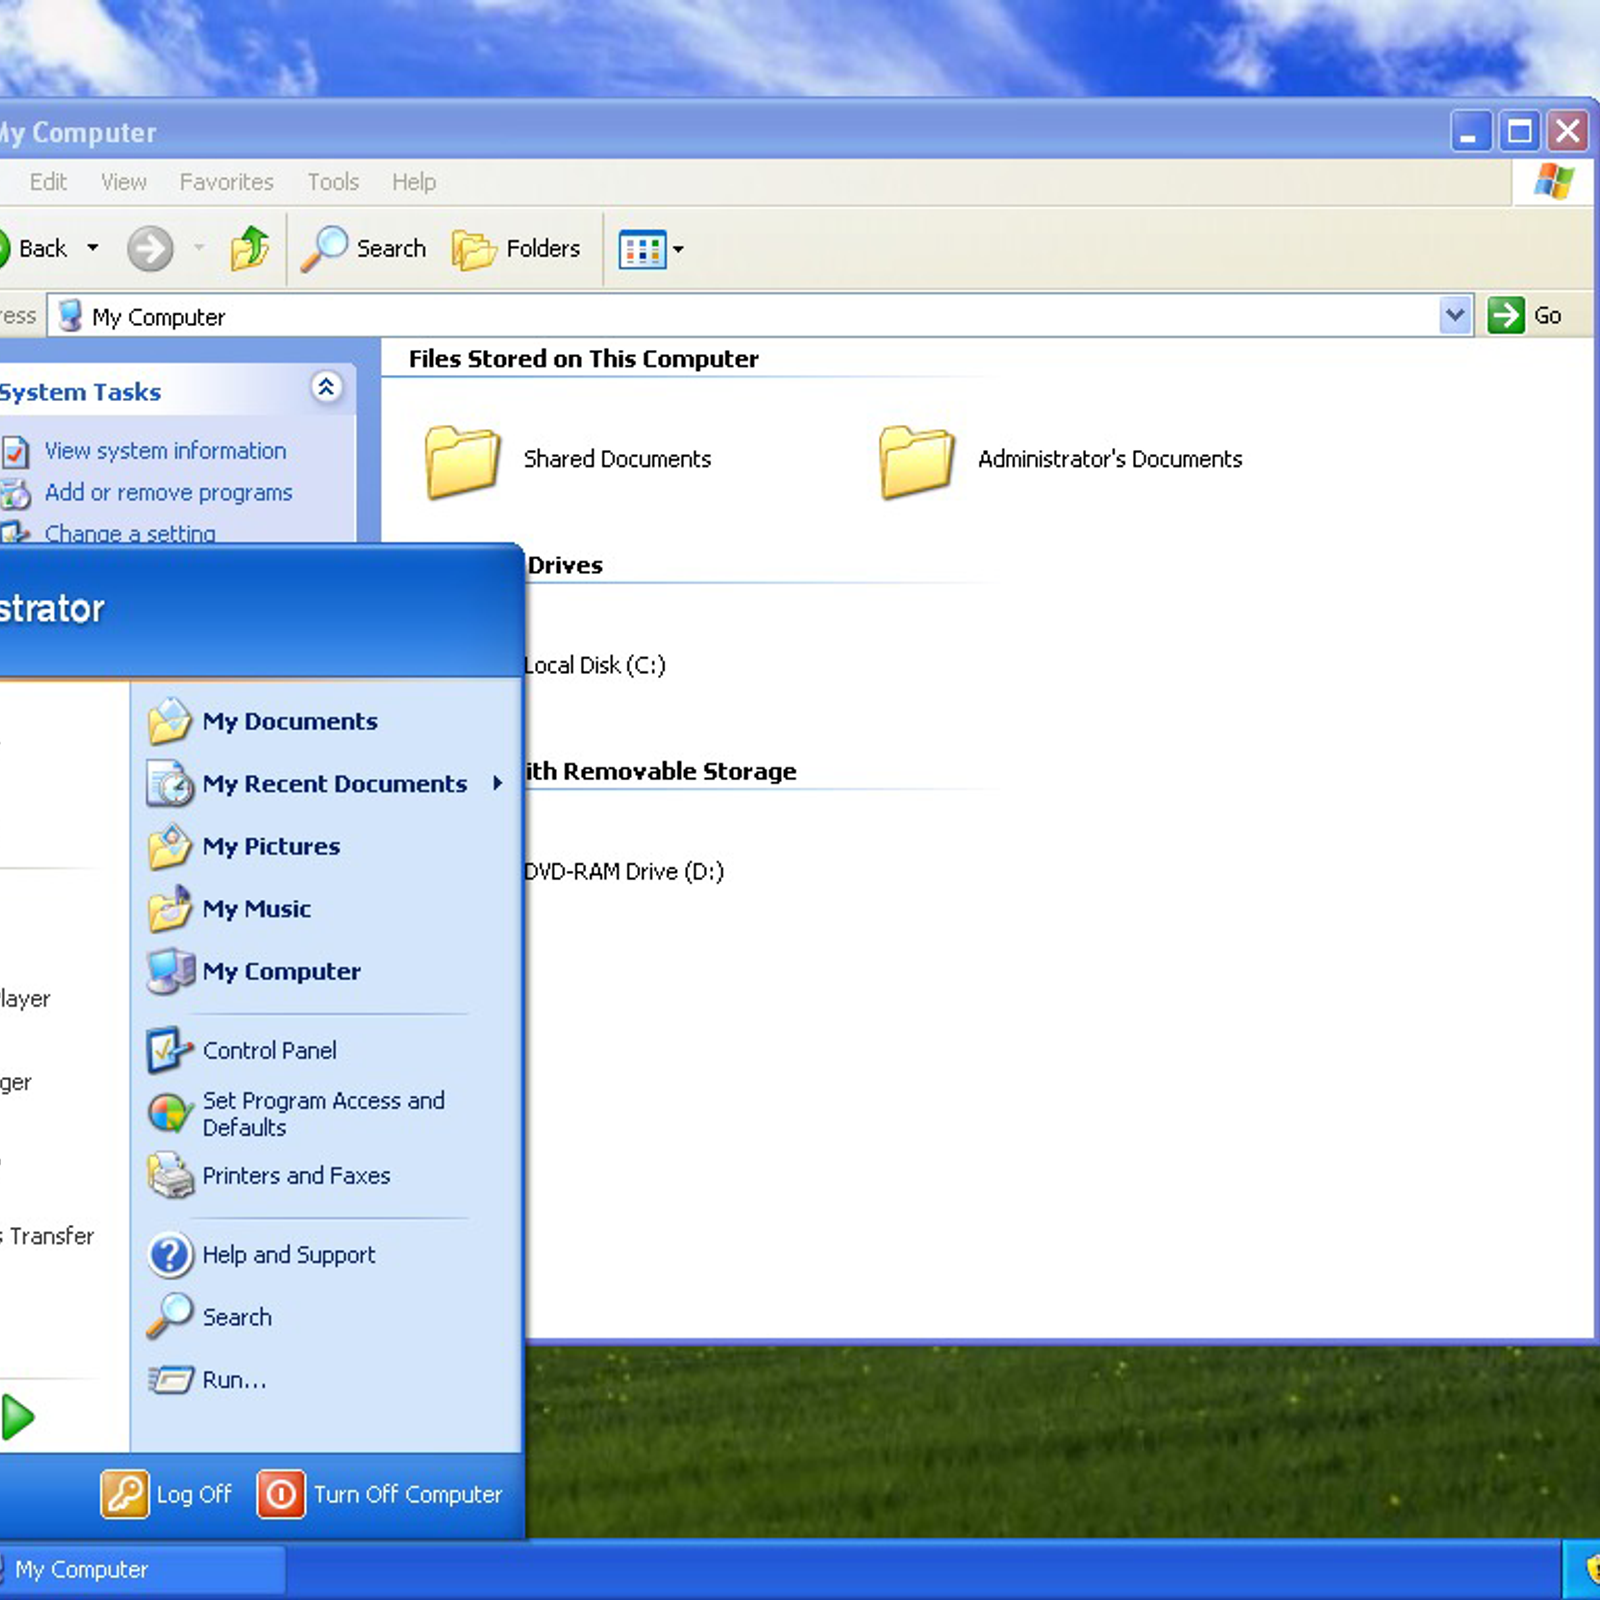
Task: Click the Windows flag logo in toolbar
Action: point(1555,181)
